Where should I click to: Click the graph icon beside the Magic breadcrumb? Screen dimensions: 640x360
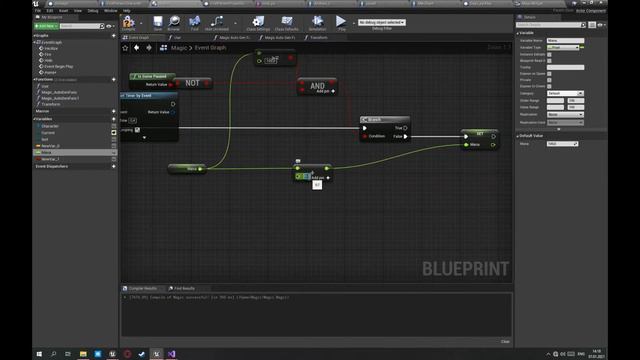pyautogui.click(x=164, y=48)
